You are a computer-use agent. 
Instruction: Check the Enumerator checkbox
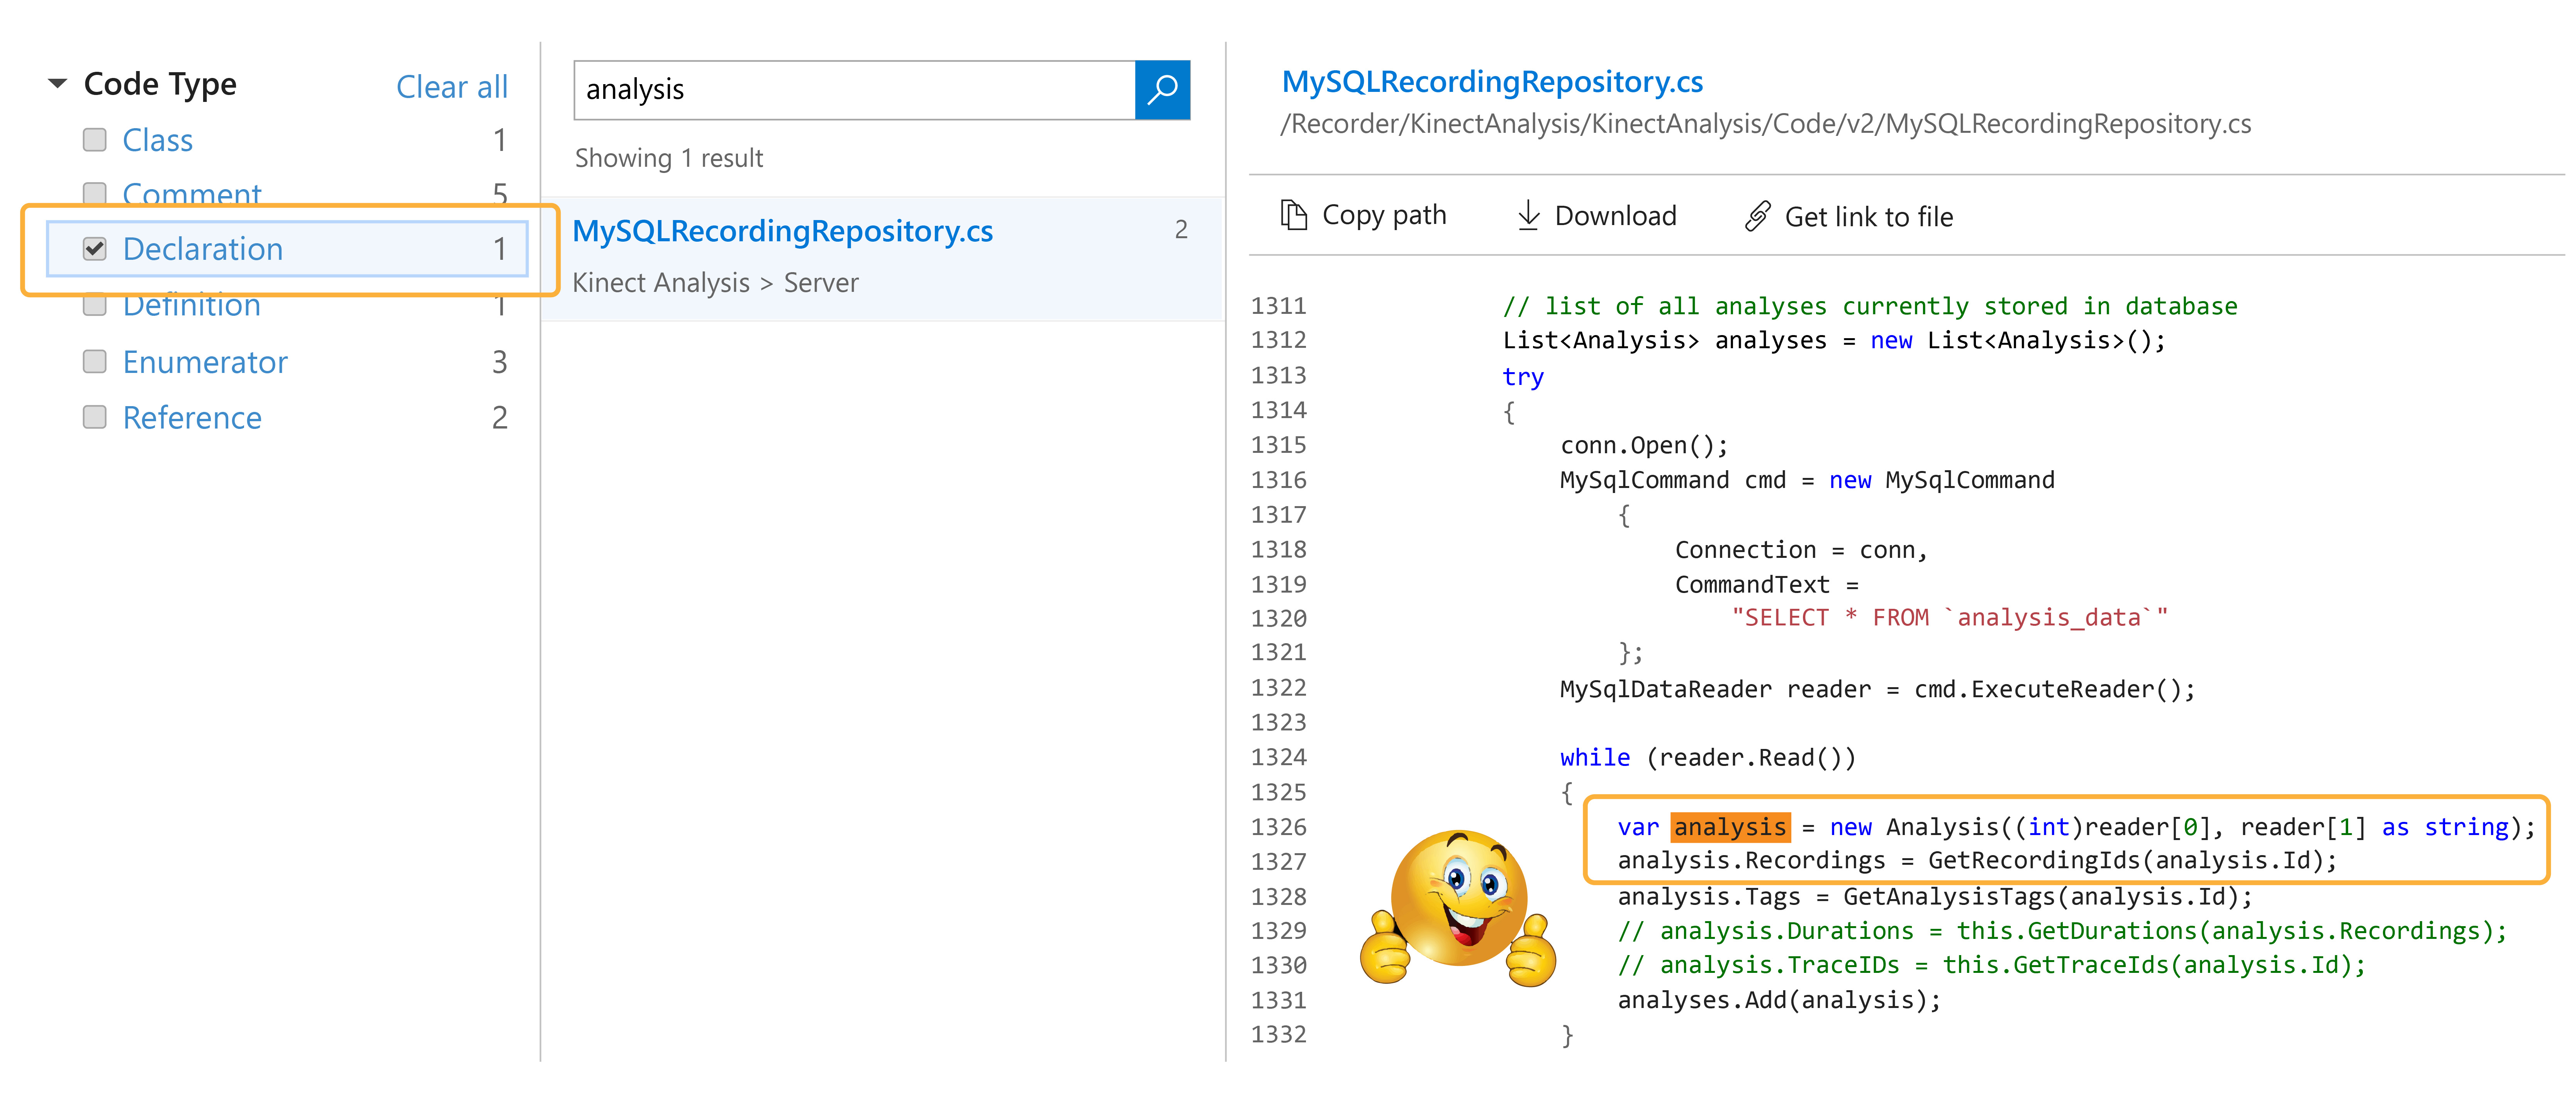pos(95,362)
